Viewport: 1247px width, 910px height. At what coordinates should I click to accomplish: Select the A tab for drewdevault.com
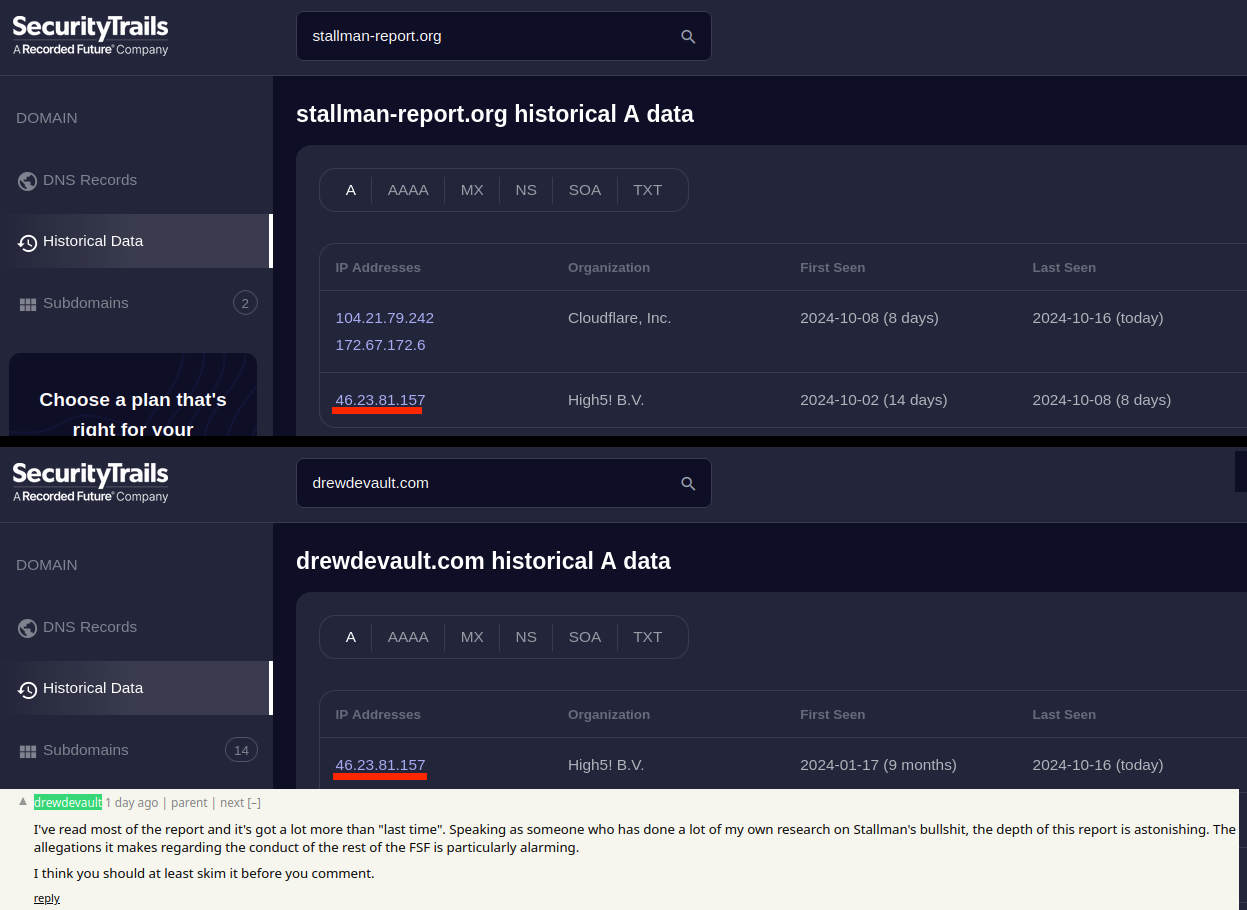click(351, 637)
